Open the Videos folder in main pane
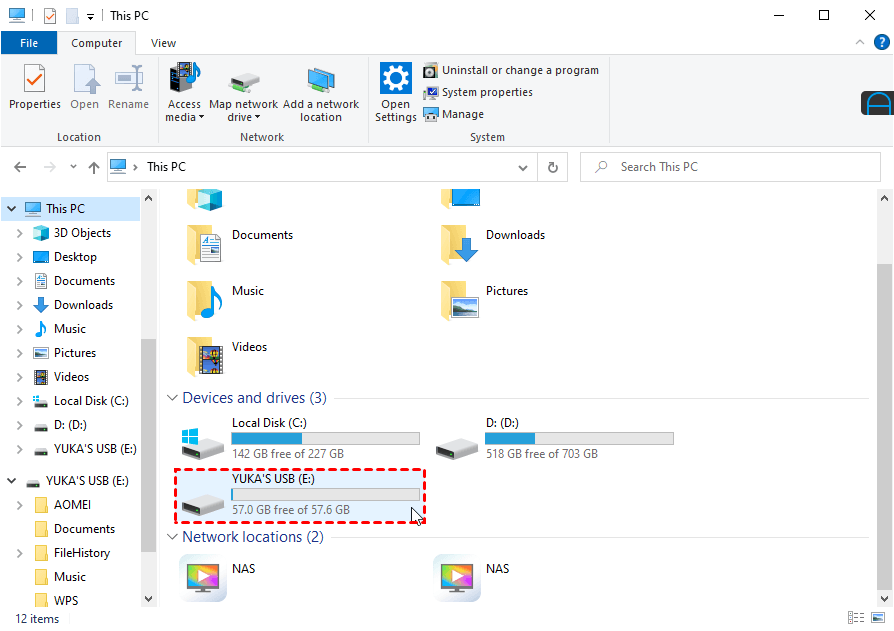Image resolution: width=894 pixels, height=631 pixels. pyautogui.click(x=227, y=355)
